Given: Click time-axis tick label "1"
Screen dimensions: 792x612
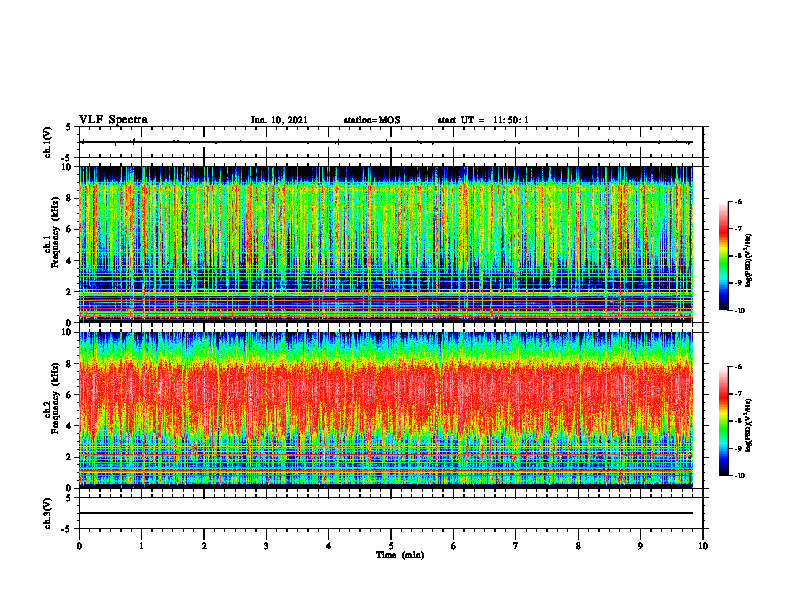Looking at the screenshot, I should (141, 546).
